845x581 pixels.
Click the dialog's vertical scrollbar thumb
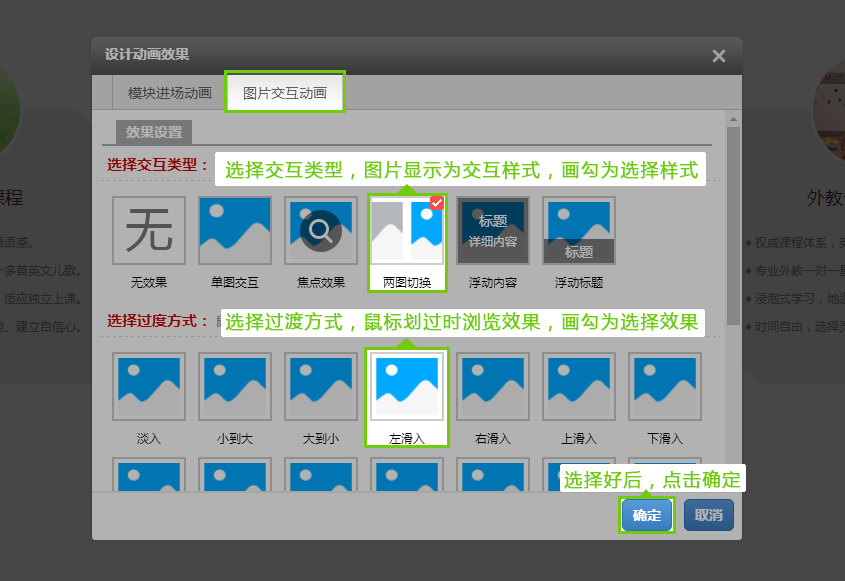pos(733,226)
